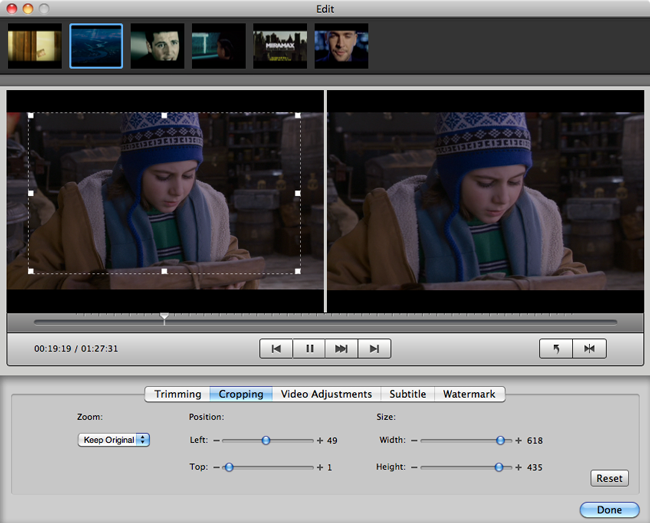
Task: Click the Width size slider knob
Action: [x=500, y=441]
